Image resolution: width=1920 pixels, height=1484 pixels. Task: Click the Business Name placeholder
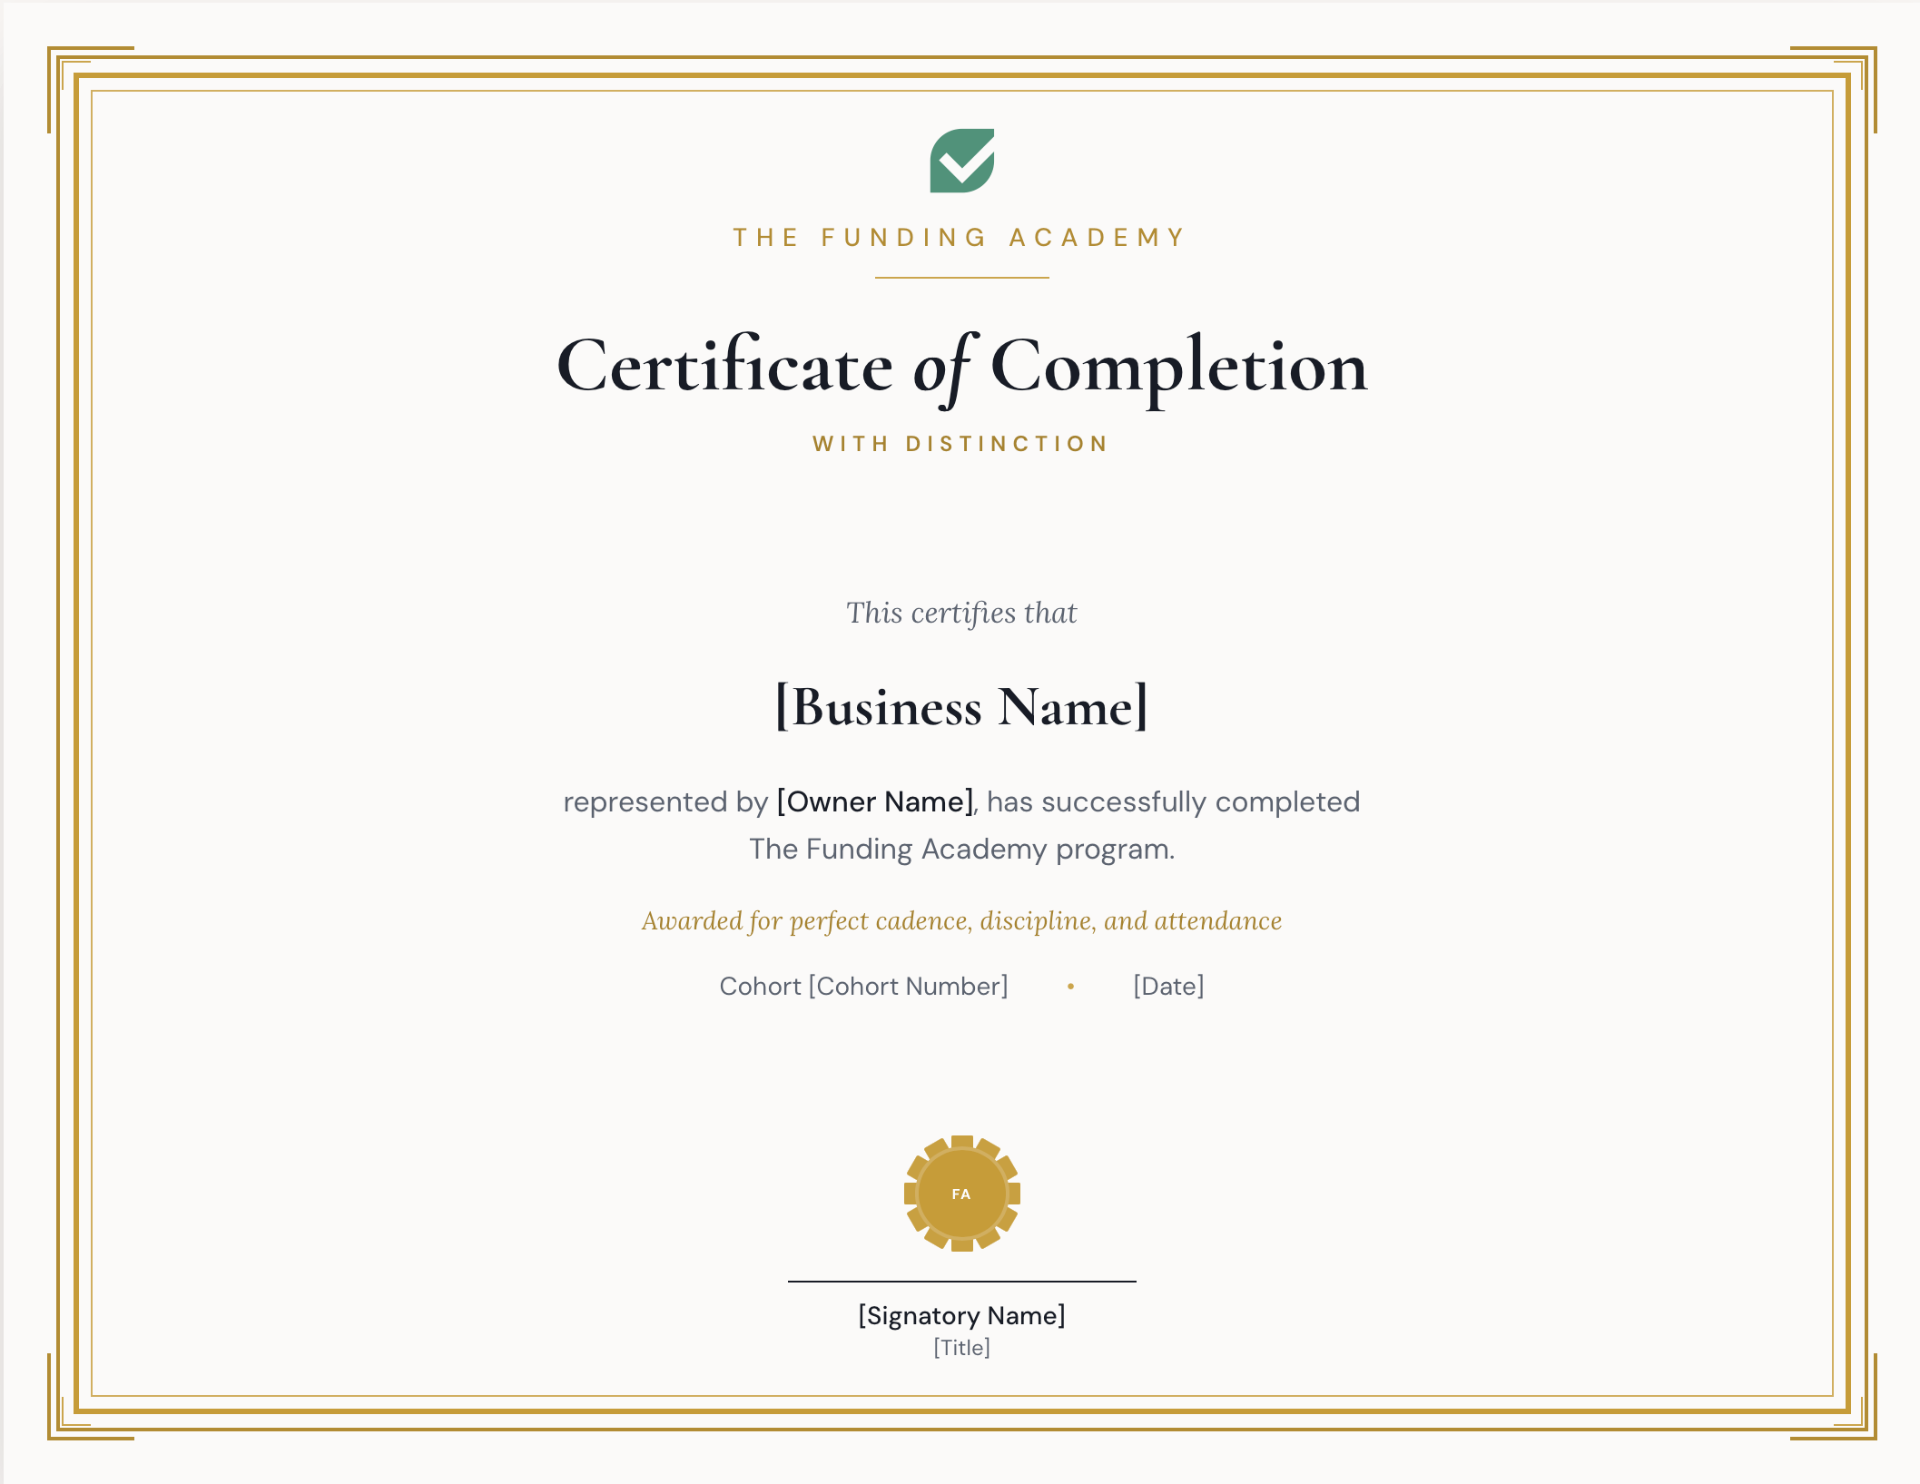pyautogui.click(x=960, y=707)
